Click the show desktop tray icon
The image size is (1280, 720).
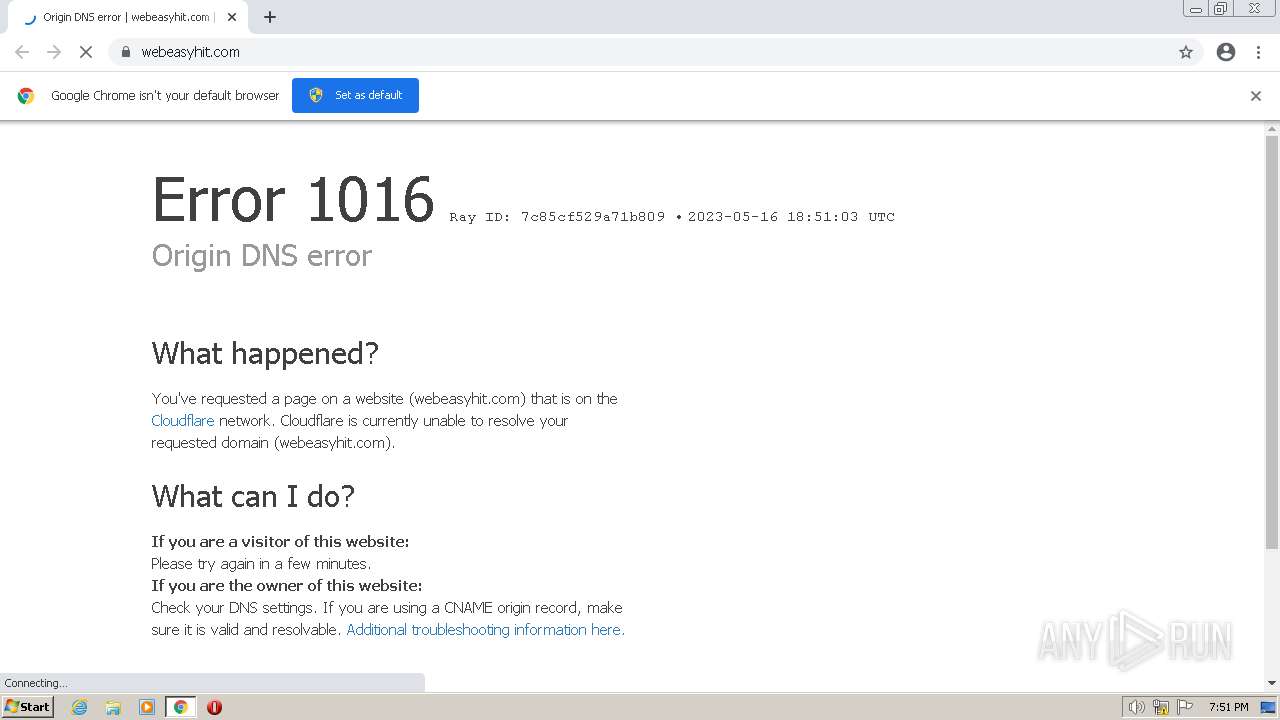click(1268, 707)
